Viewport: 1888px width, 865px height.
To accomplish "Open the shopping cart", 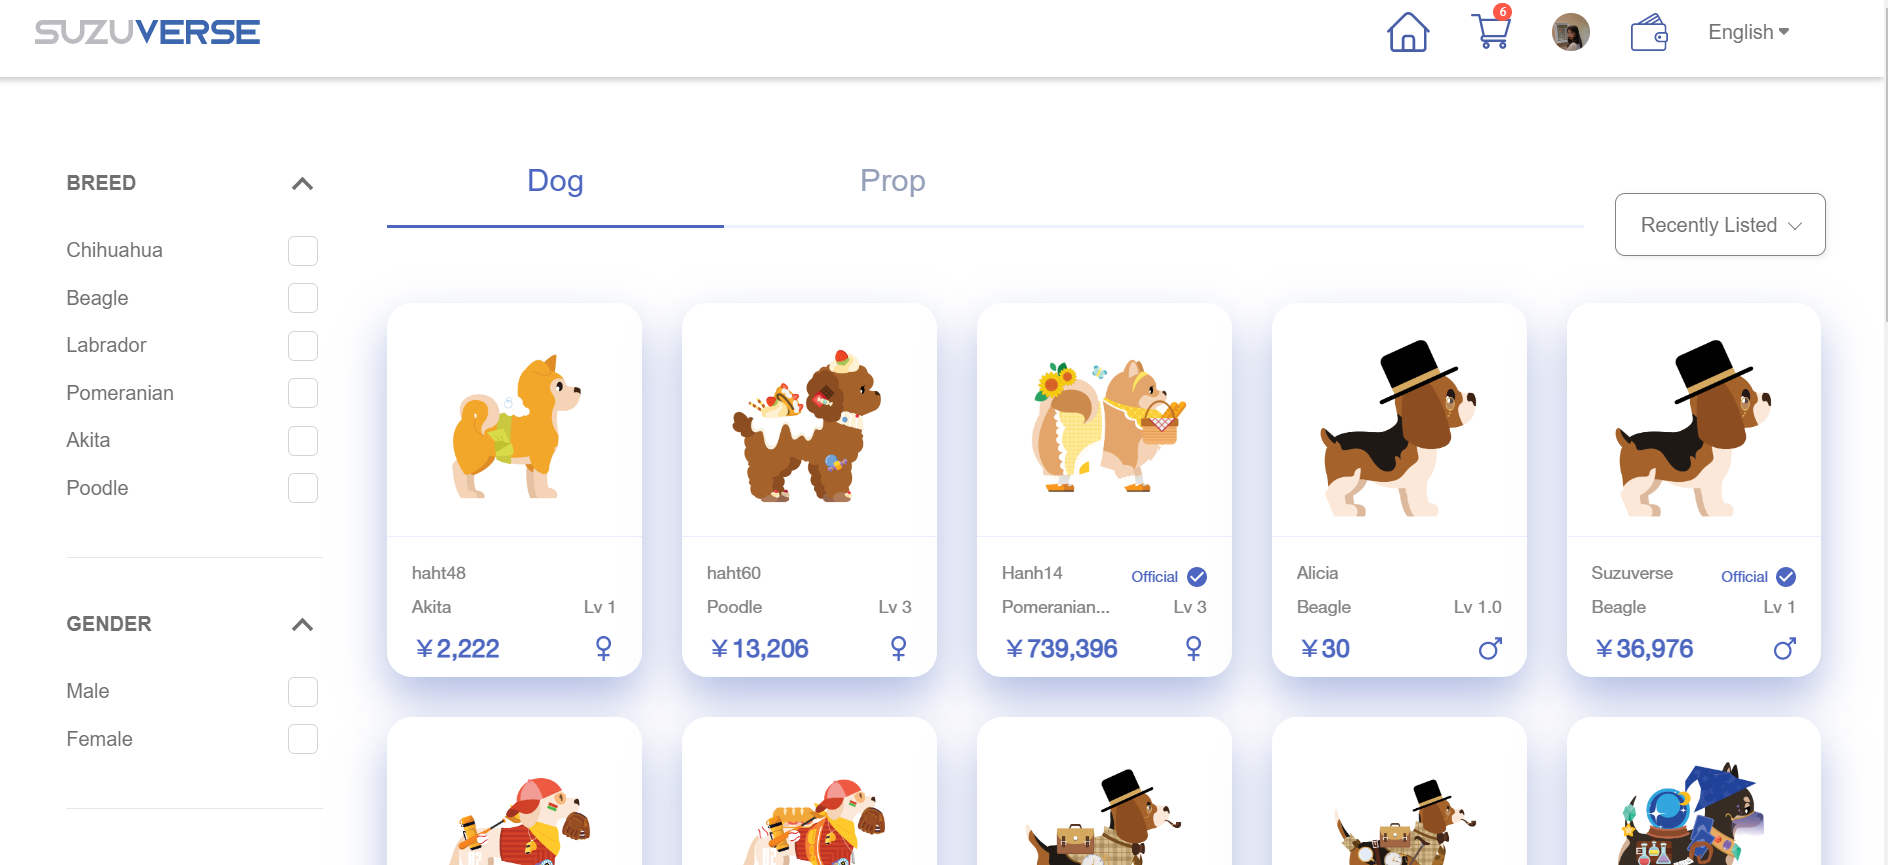I will (1491, 31).
